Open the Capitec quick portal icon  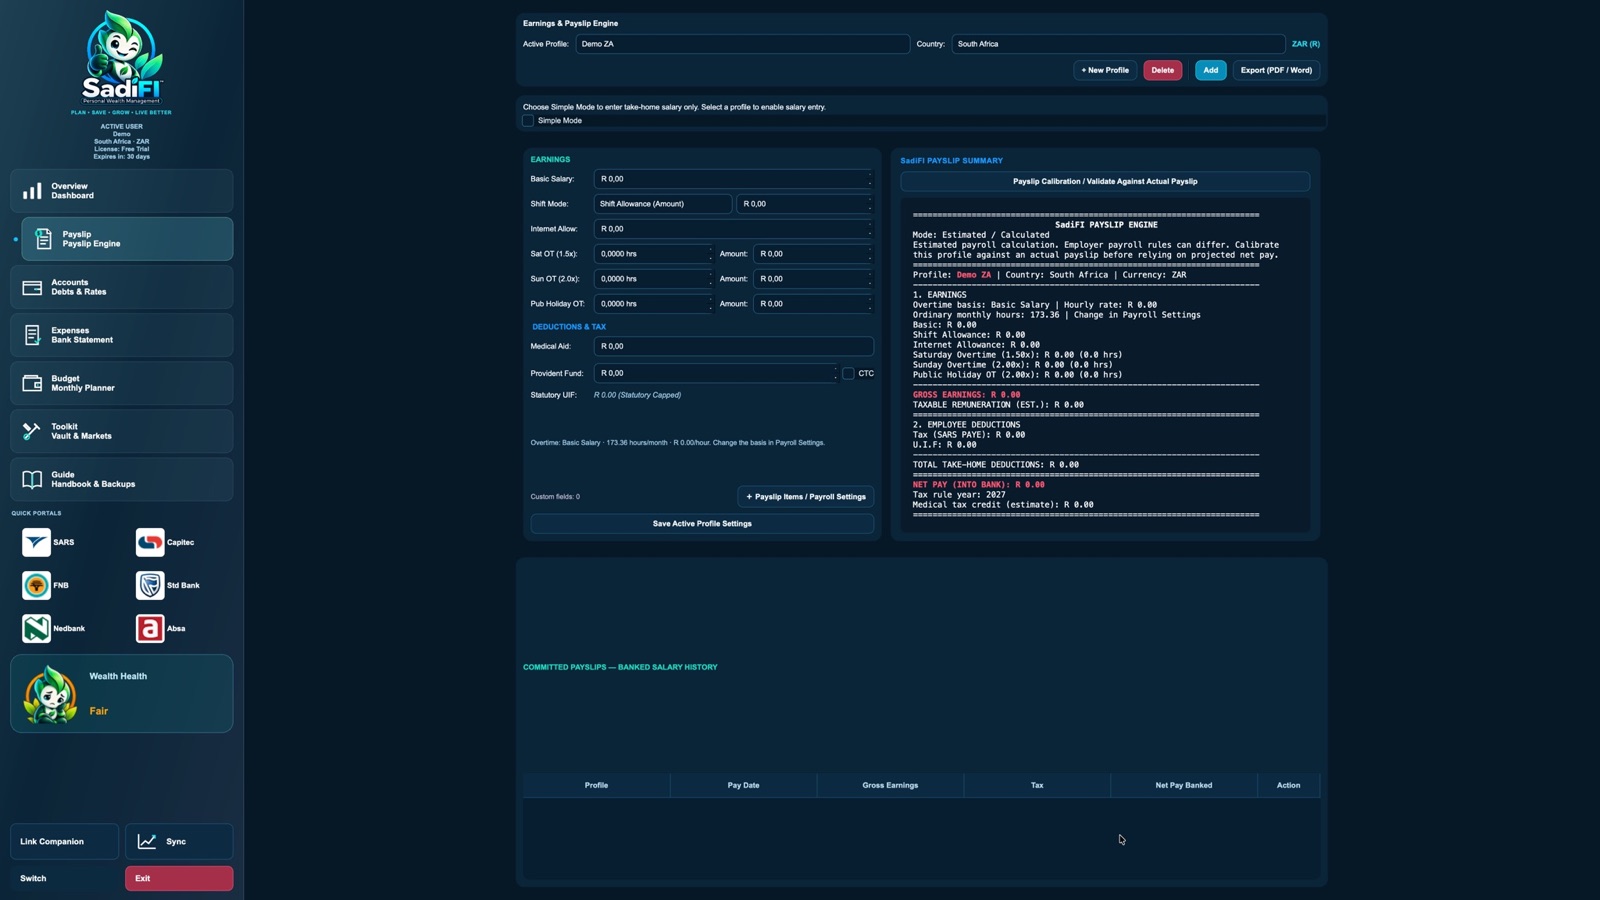coord(150,542)
